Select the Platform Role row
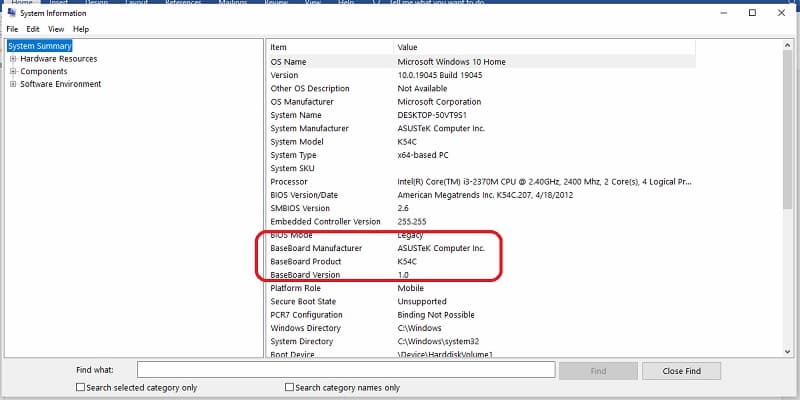Image resolution: width=800 pixels, height=400 pixels. coord(482,288)
